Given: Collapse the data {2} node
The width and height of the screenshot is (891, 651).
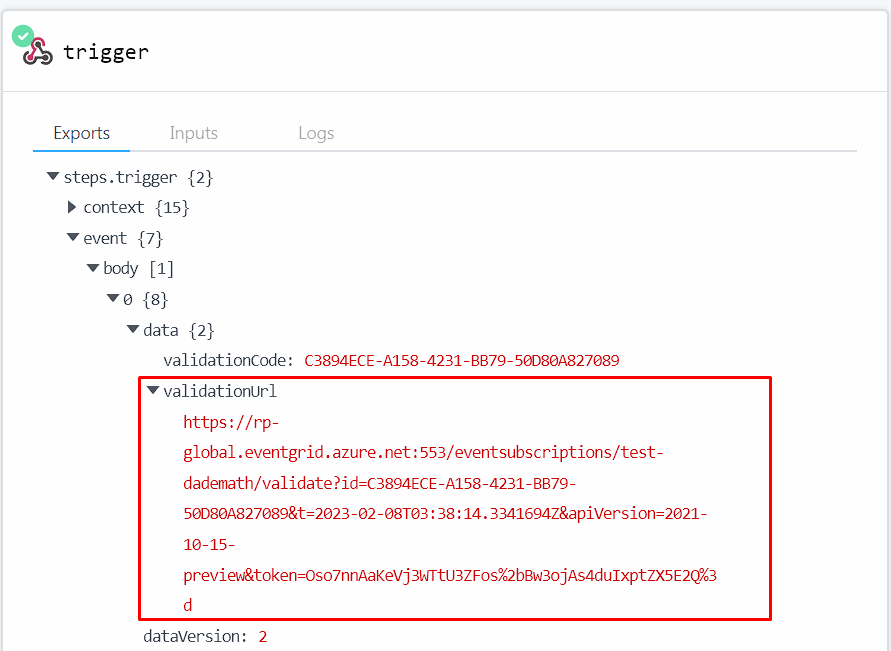Looking at the screenshot, I should tap(133, 328).
